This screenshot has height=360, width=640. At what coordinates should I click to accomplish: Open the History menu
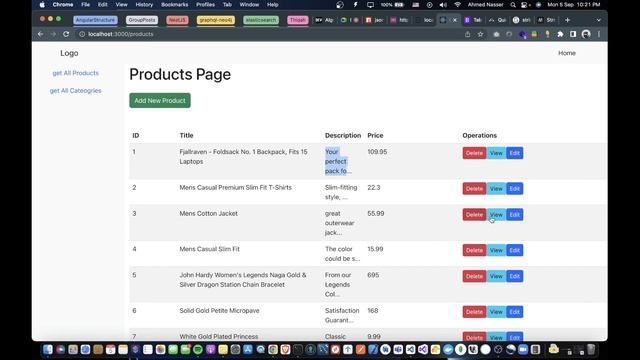click(x=144, y=4)
